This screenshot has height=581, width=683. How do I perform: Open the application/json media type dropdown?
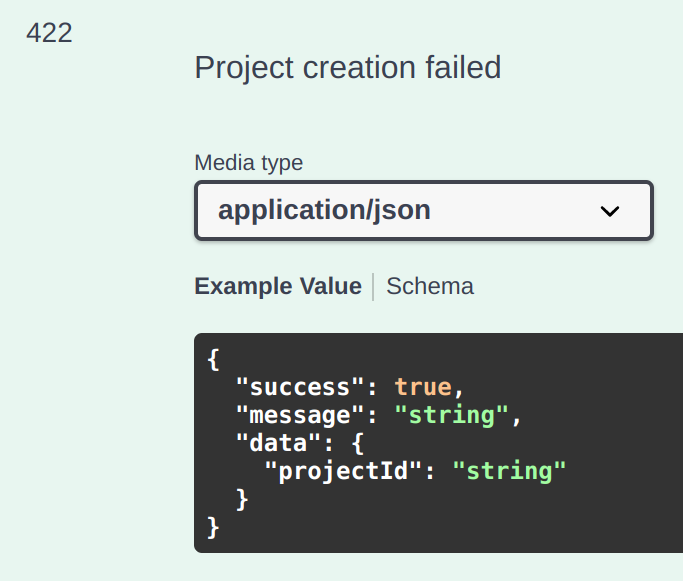click(x=424, y=210)
